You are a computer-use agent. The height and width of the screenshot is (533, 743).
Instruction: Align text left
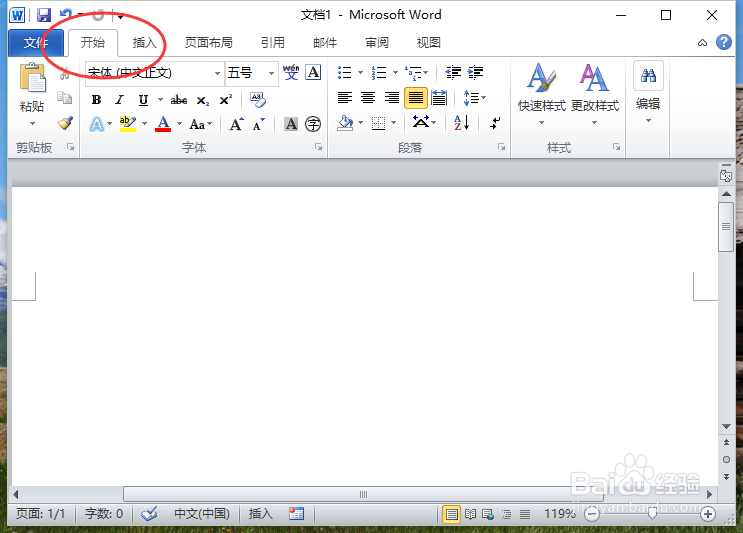coord(345,98)
